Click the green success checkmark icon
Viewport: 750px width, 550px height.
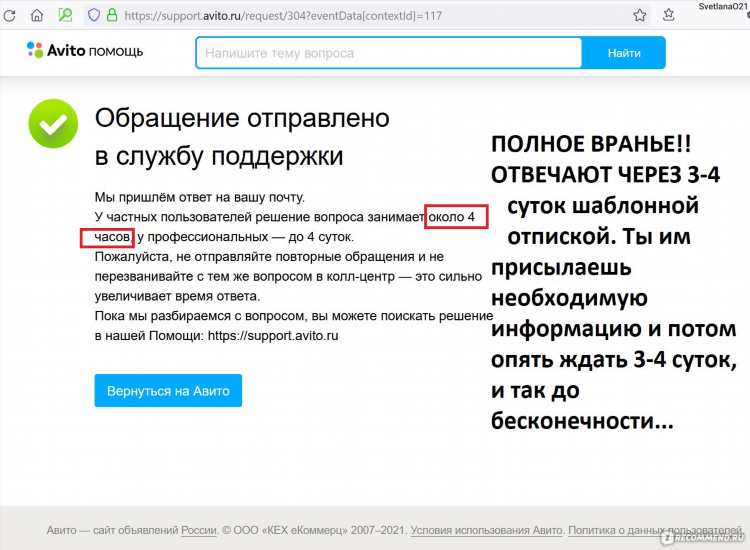click(x=53, y=123)
